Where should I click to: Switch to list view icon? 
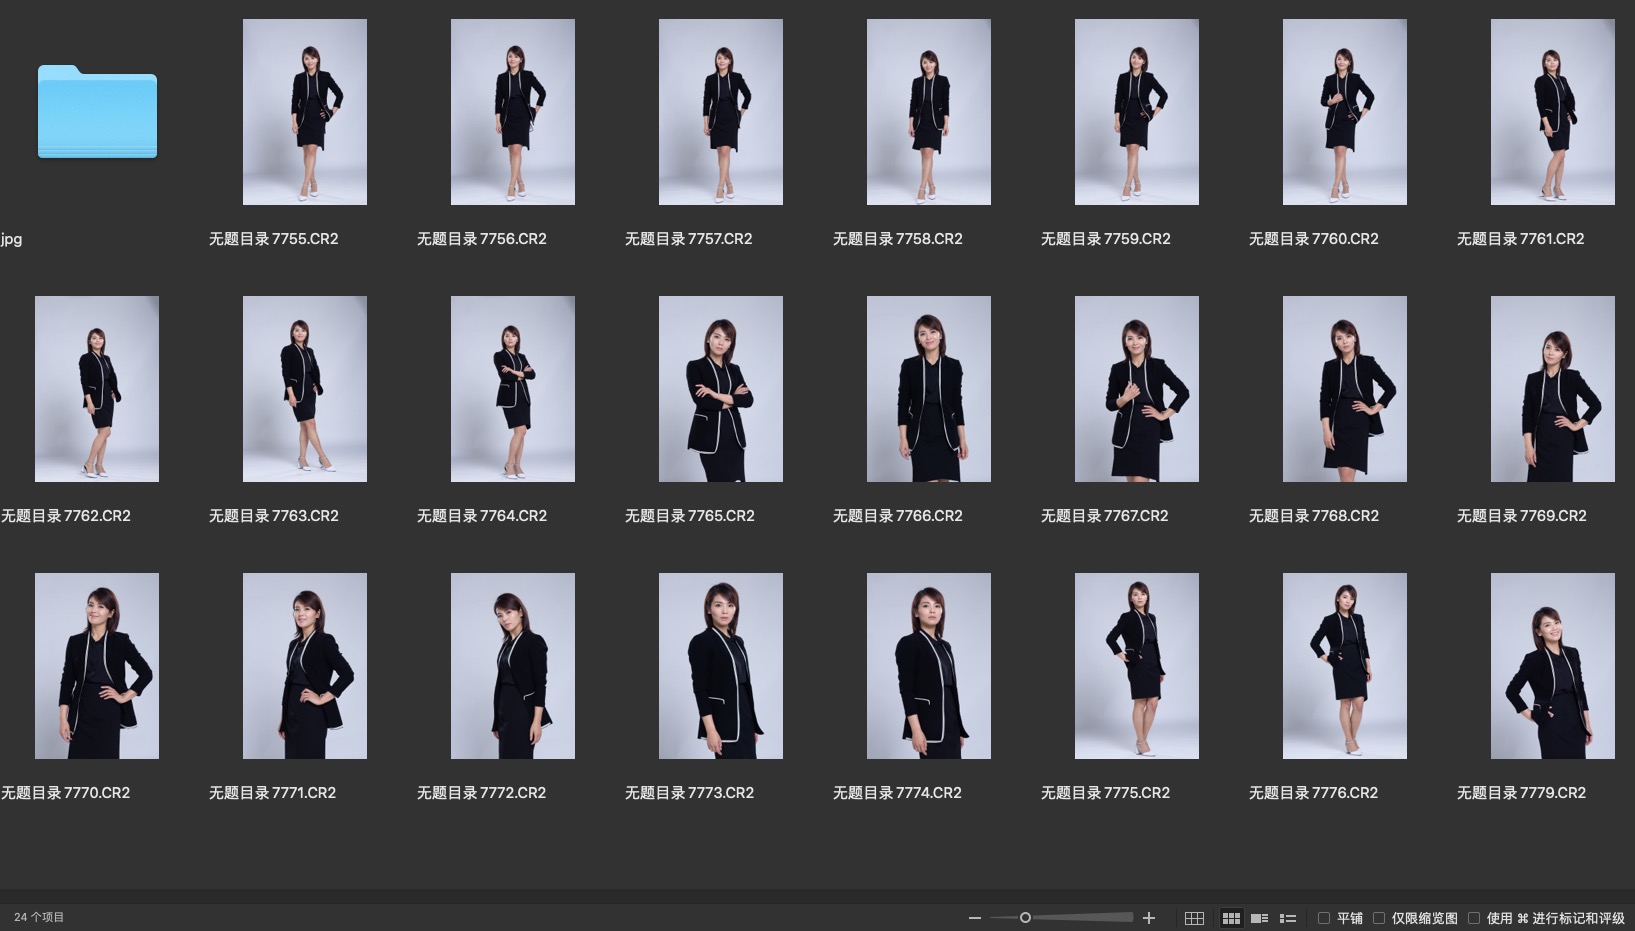coord(1288,918)
